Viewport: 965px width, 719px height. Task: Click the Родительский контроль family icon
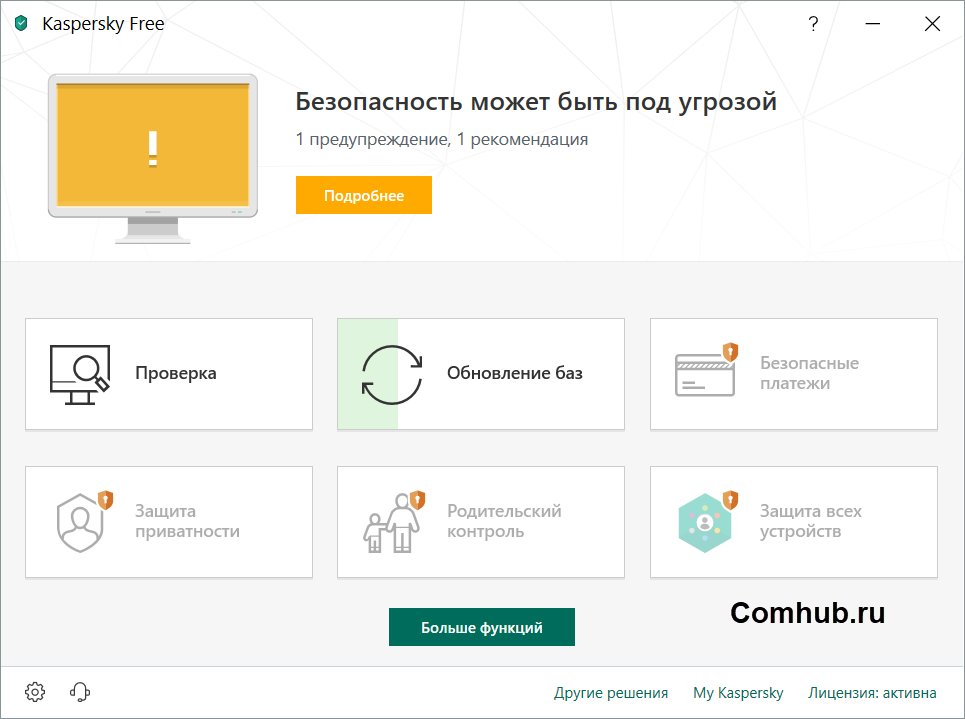(394, 521)
